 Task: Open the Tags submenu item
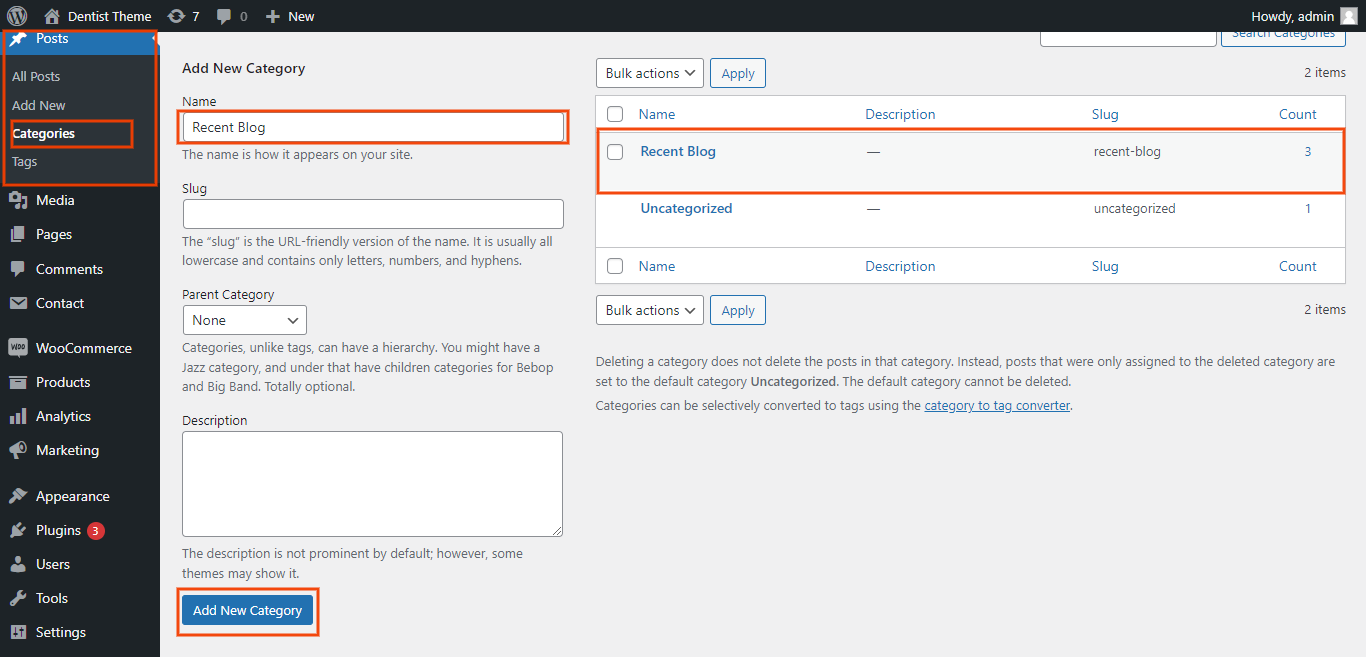(25, 161)
